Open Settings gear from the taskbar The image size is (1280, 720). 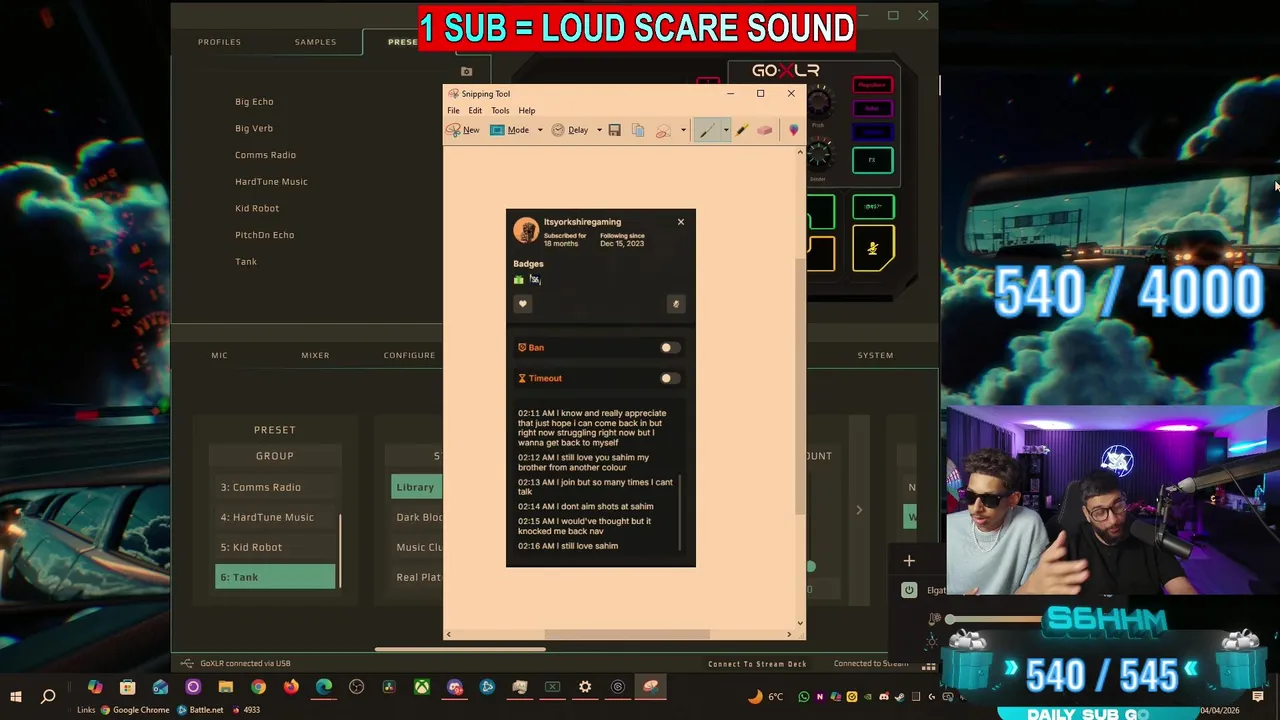pos(585,687)
